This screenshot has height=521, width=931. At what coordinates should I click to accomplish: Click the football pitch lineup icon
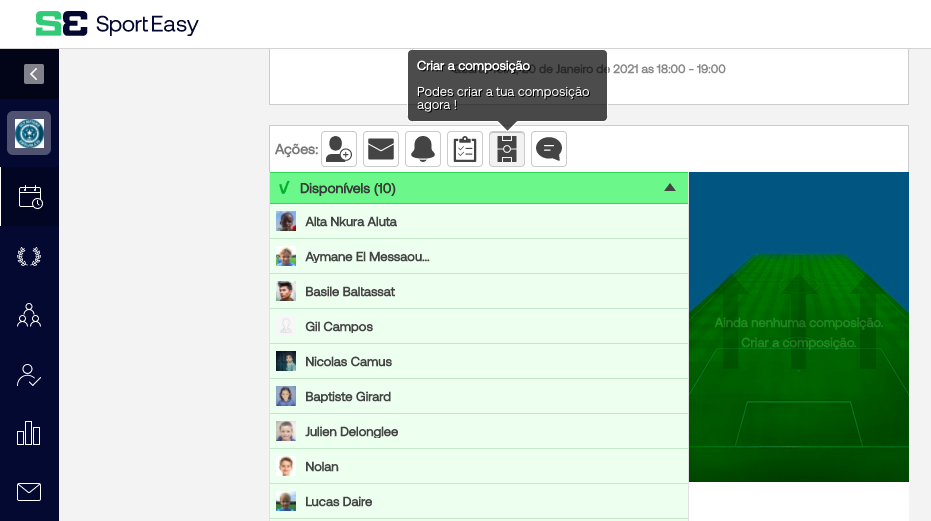(x=507, y=149)
